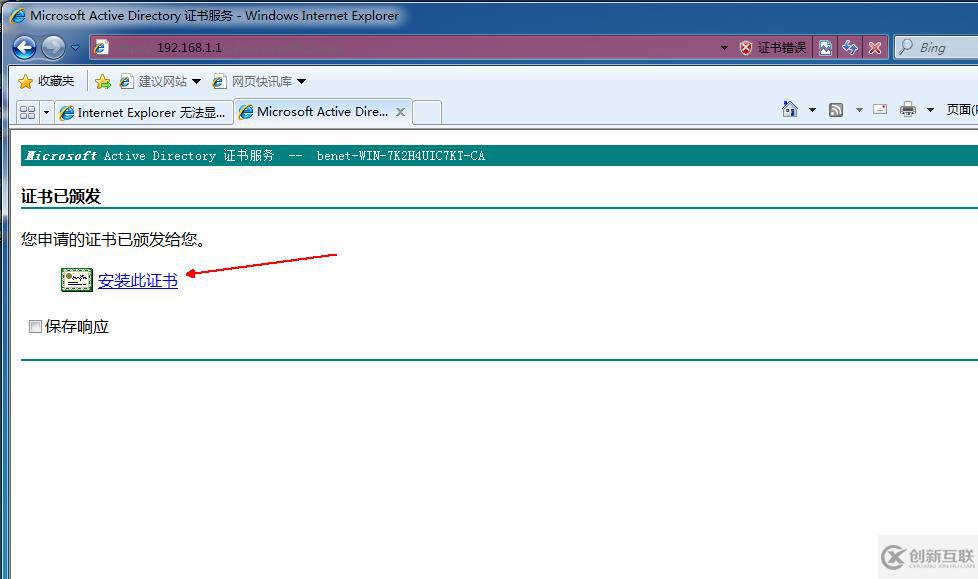Click add to favorites bar star icon
The image size is (978, 579).
(103, 81)
